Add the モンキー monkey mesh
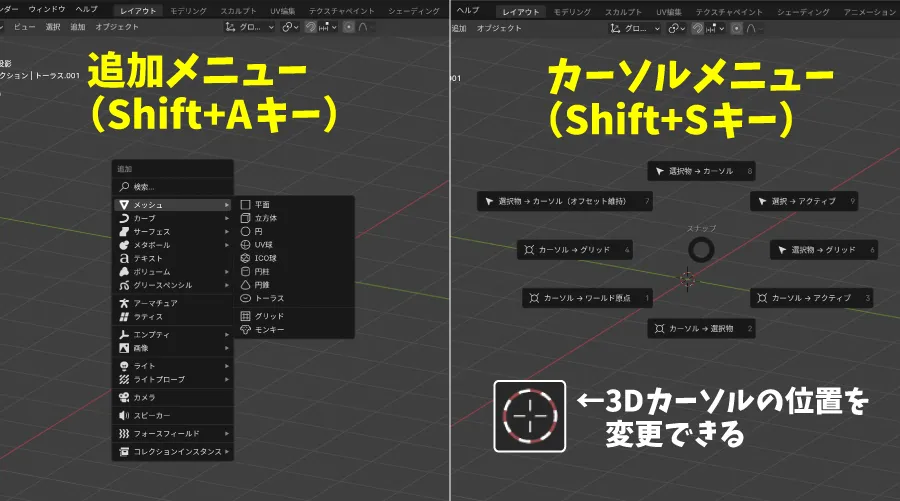900x501 pixels. tap(293, 329)
